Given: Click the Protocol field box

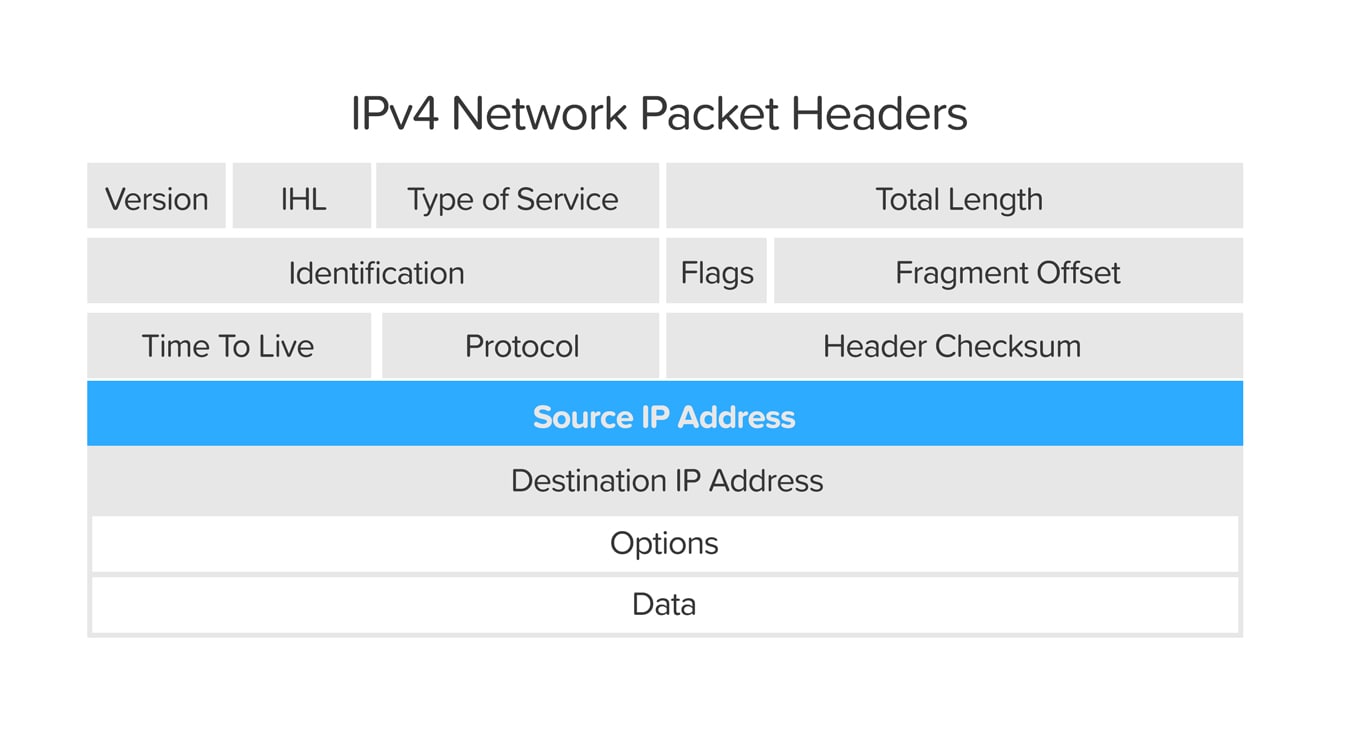Looking at the screenshot, I should [x=521, y=346].
